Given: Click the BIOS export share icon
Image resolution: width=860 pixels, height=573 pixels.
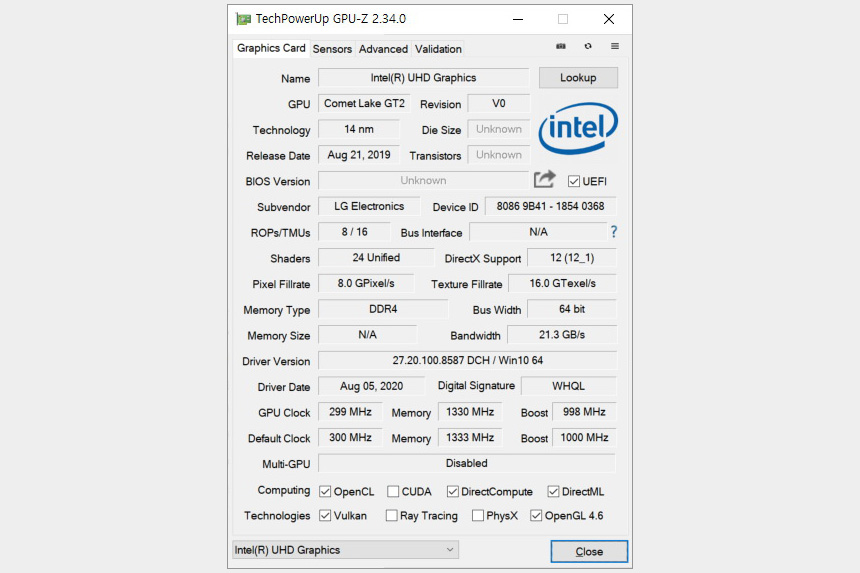Looking at the screenshot, I should tap(545, 179).
